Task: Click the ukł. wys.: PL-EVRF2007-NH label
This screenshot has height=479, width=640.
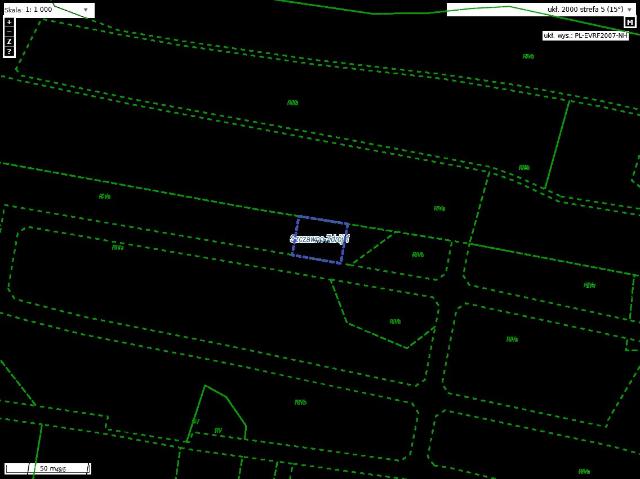Action: [586, 35]
